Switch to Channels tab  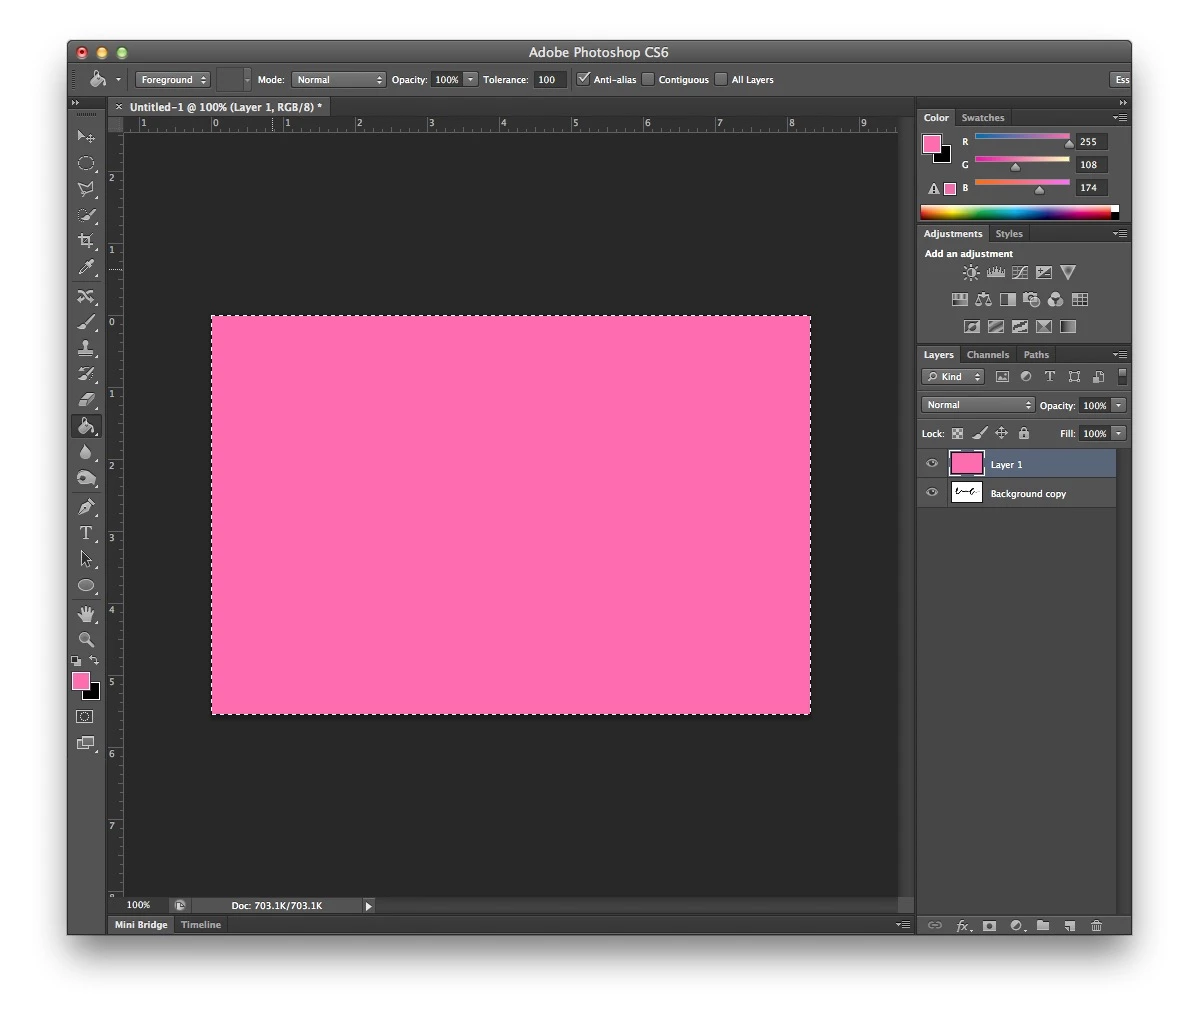pos(987,355)
